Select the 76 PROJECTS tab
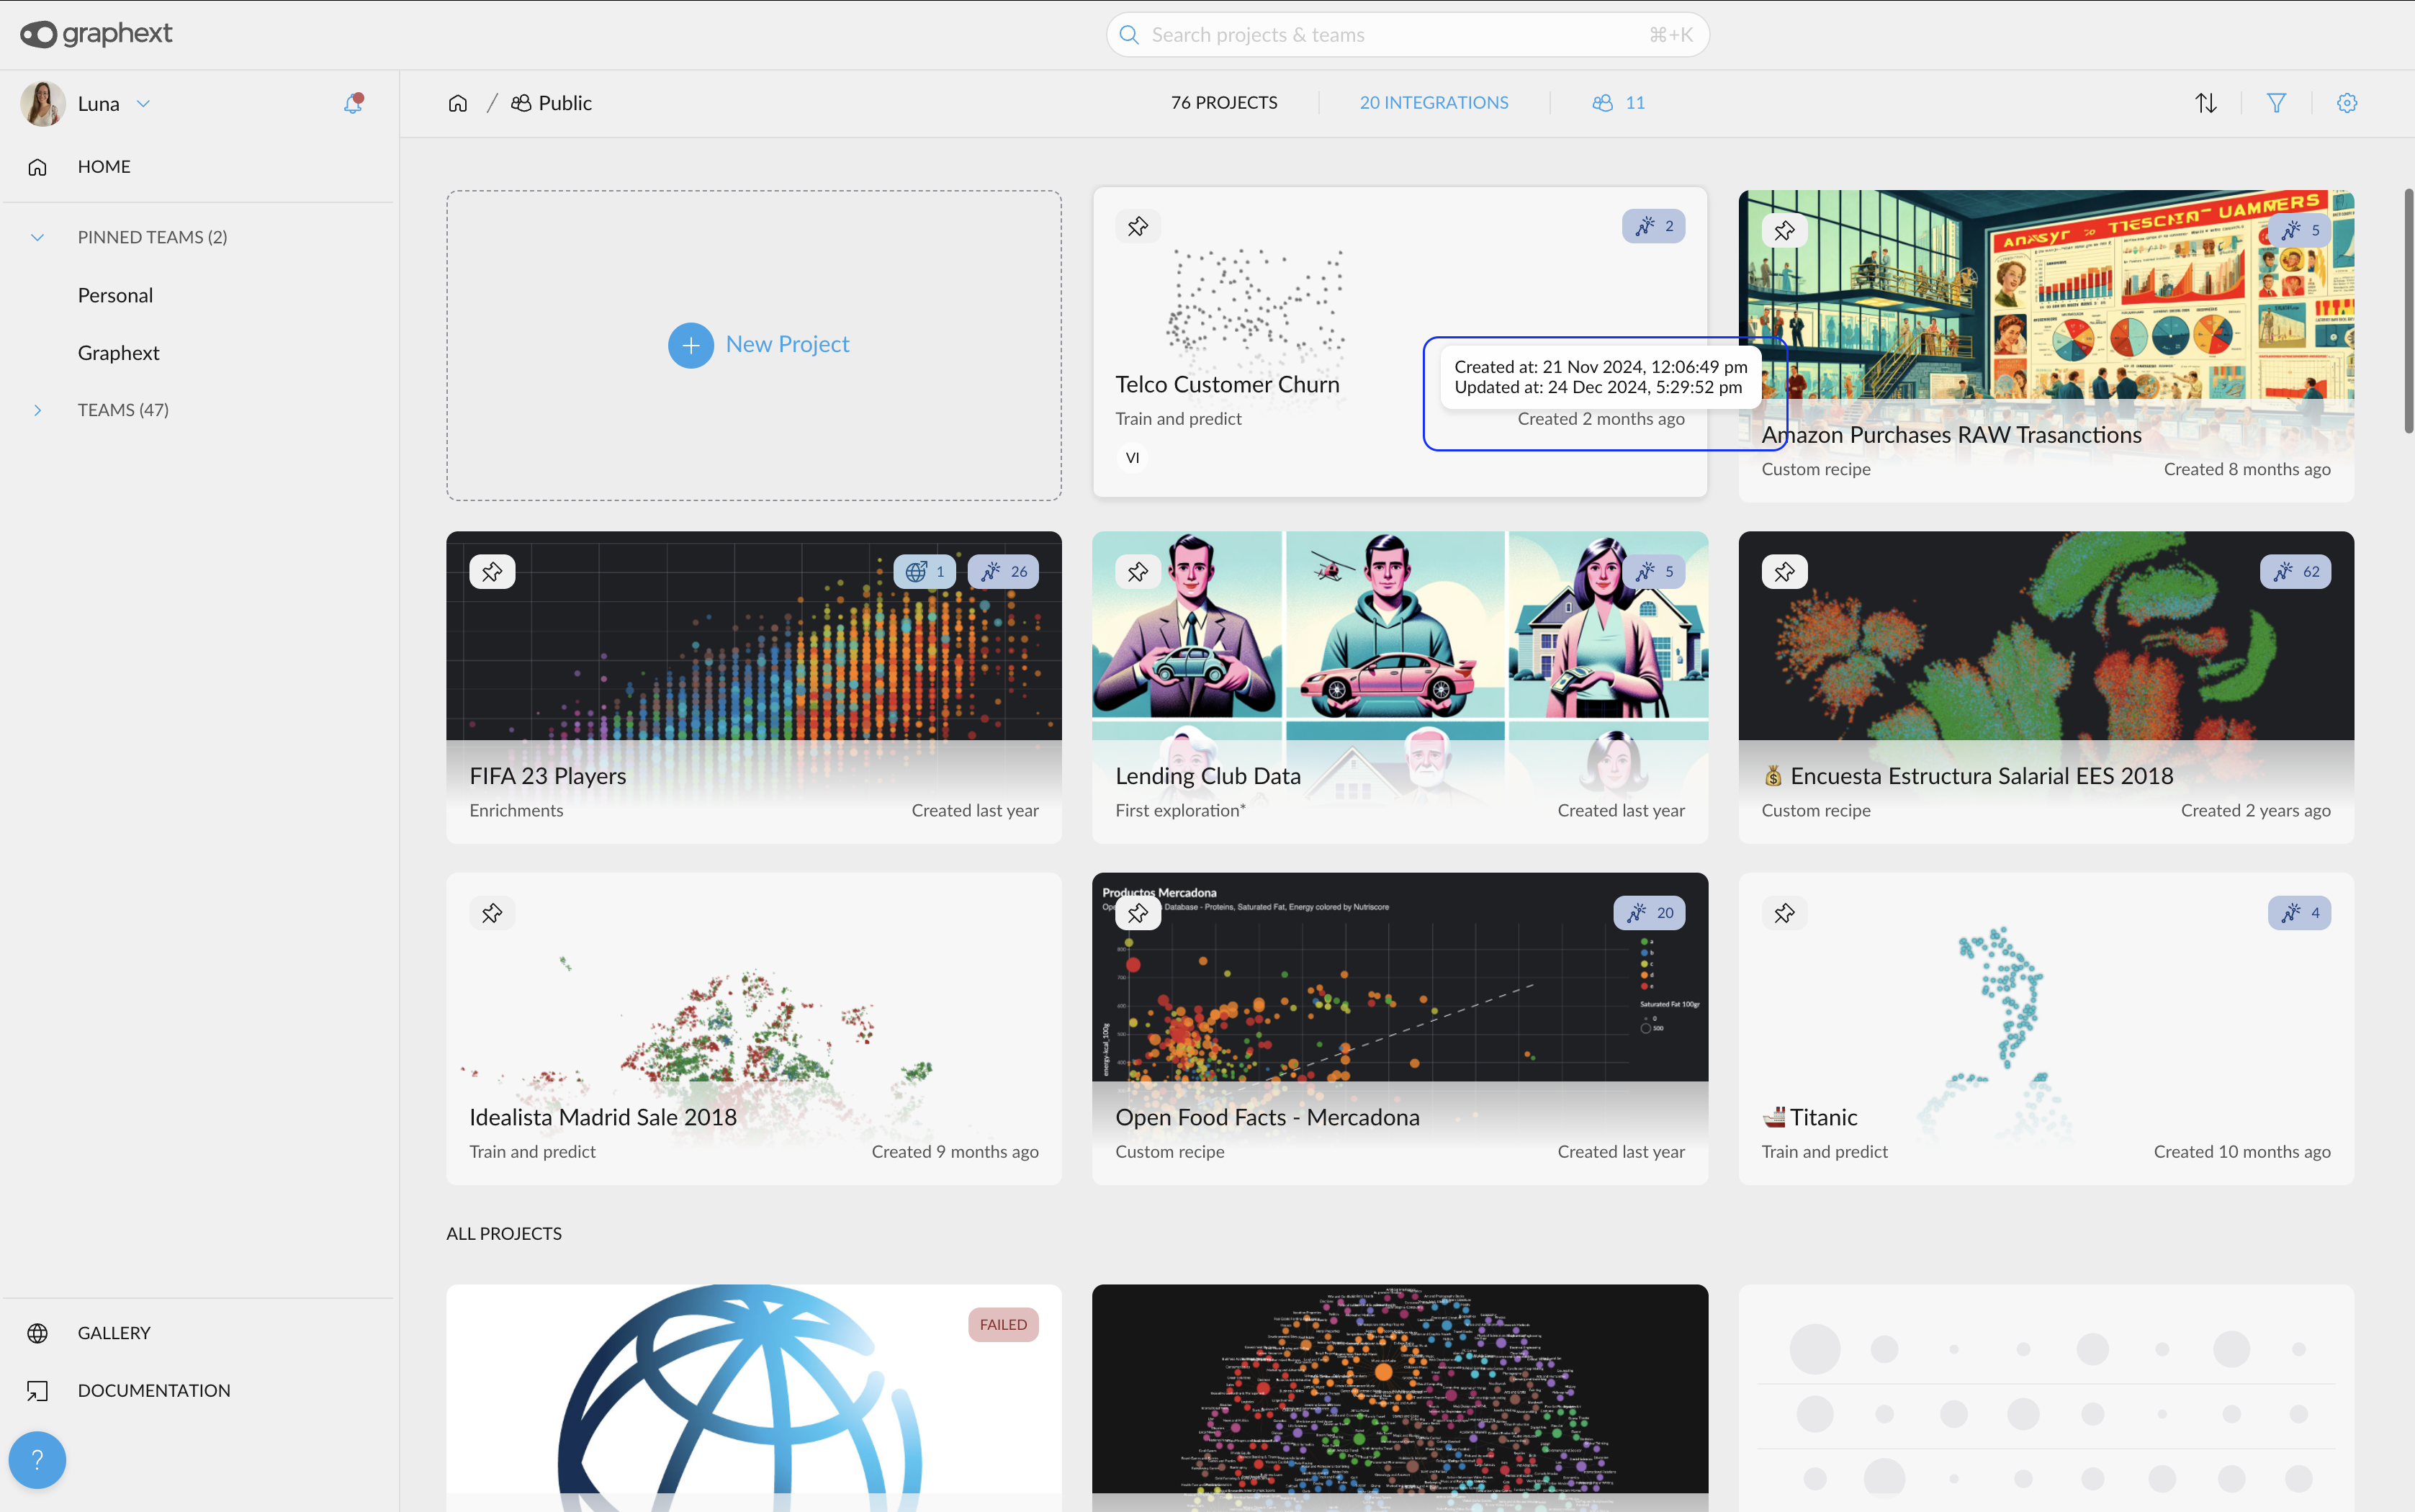This screenshot has height=1512, width=2415. 1224,103
